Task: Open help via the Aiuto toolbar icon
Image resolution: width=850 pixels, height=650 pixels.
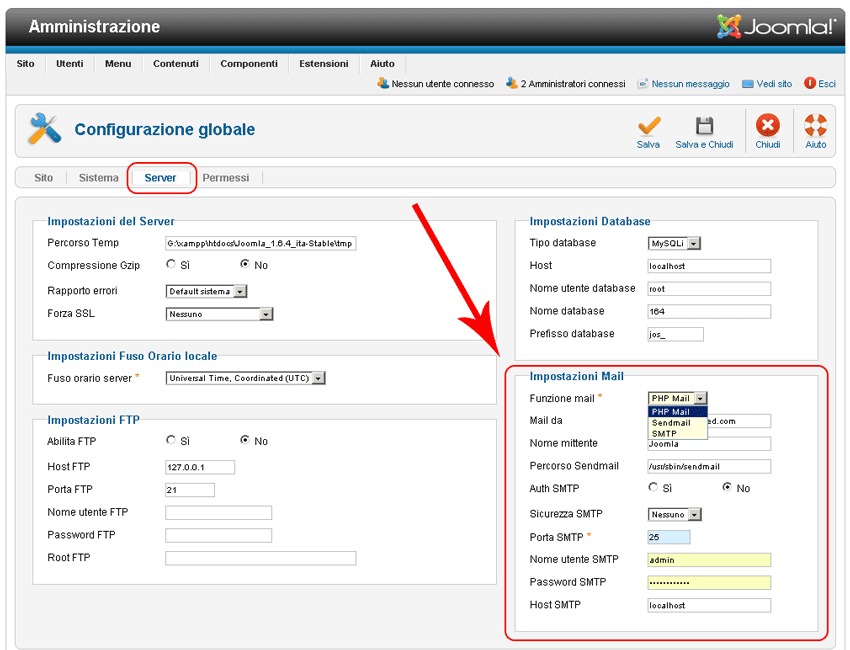Action: pyautogui.click(x=815, y=123)
